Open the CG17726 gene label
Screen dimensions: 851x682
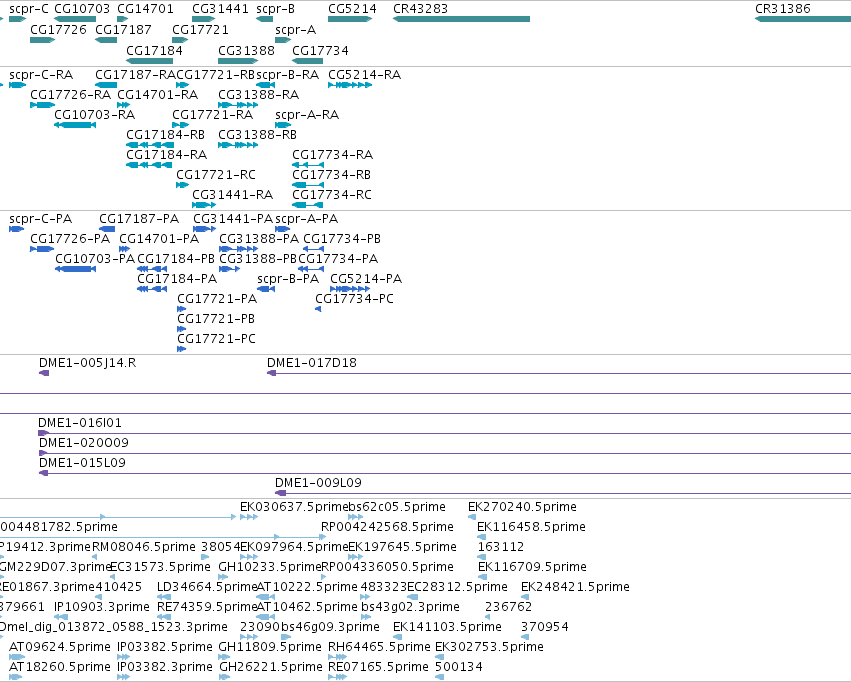click(x=59, y=30)
